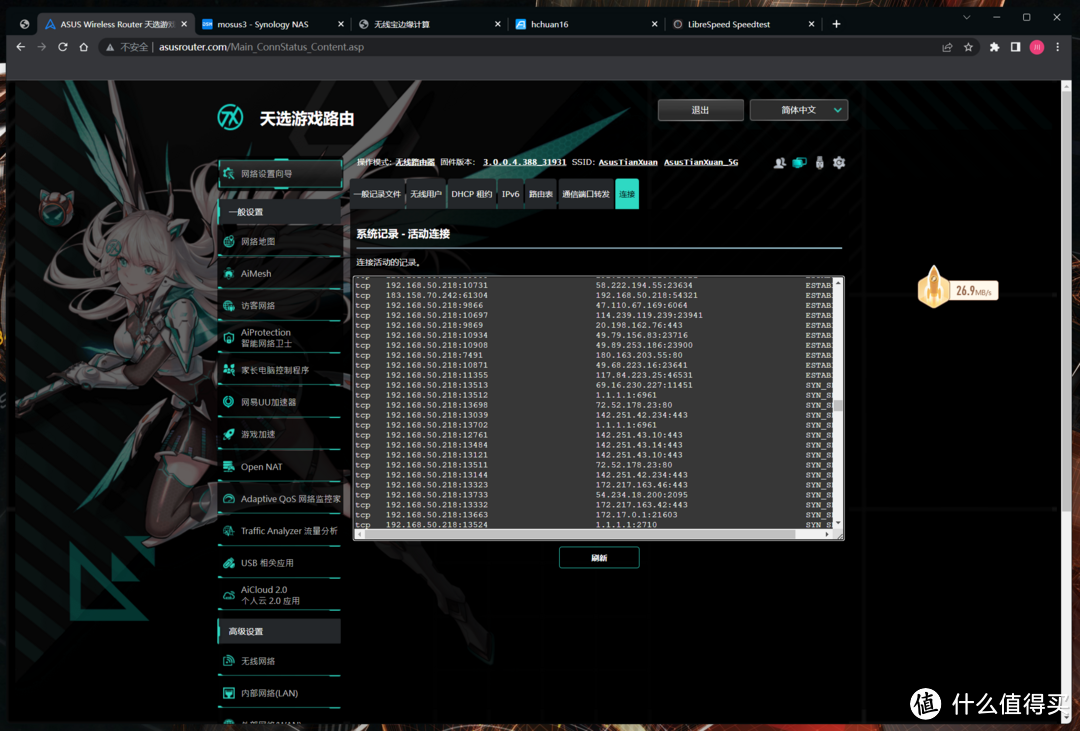Select the Connections (连接) tab
The width and height of the screenshot is (1080, 731).
click(627, 194)
